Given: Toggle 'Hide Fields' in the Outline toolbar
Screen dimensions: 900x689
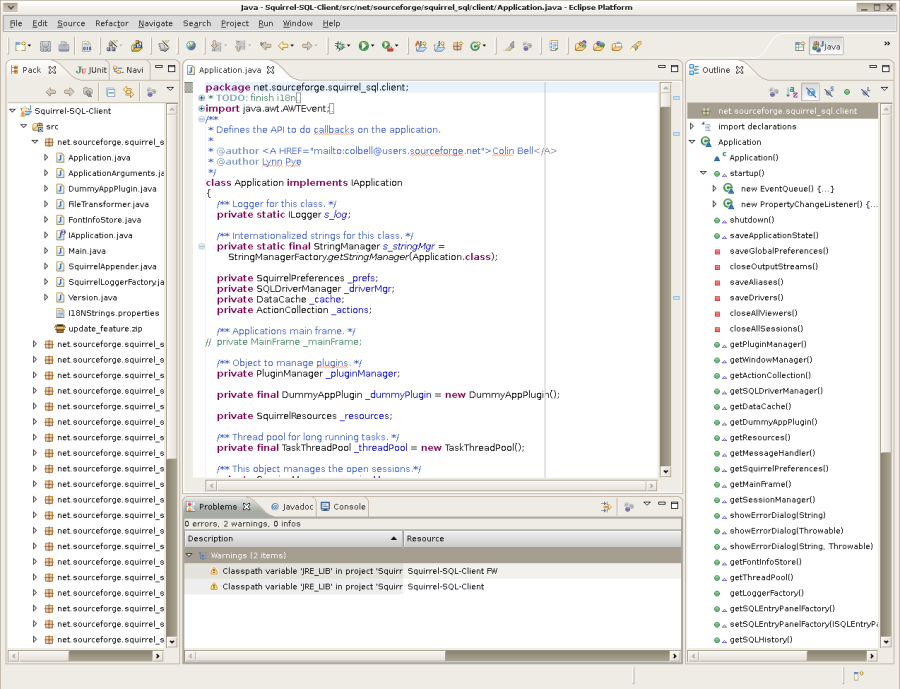Looking at the screenshot, I should coord(812,90).
